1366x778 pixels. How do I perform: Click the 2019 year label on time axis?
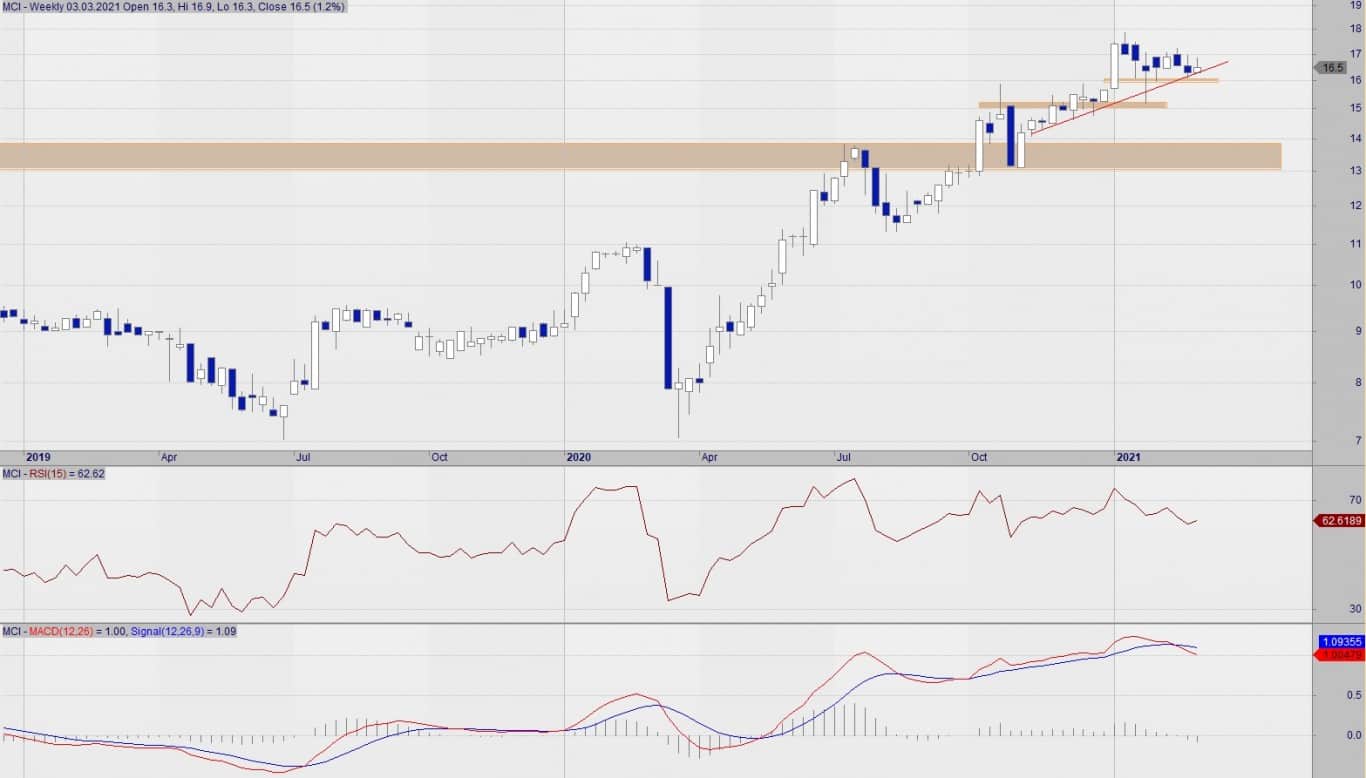point(38,457)
